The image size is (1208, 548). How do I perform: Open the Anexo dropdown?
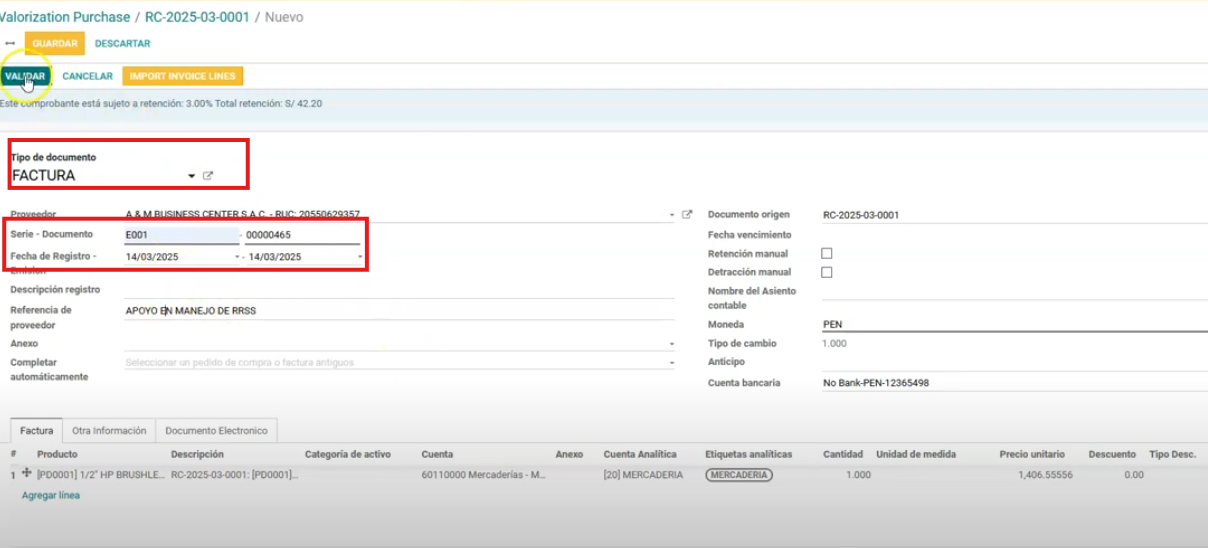[672, 344]
